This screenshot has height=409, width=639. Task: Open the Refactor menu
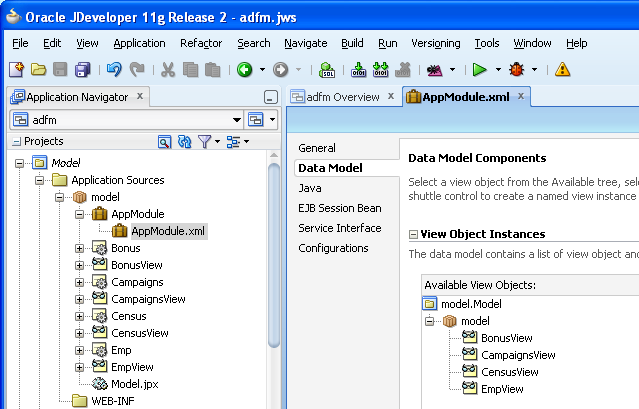click(201, 43)
